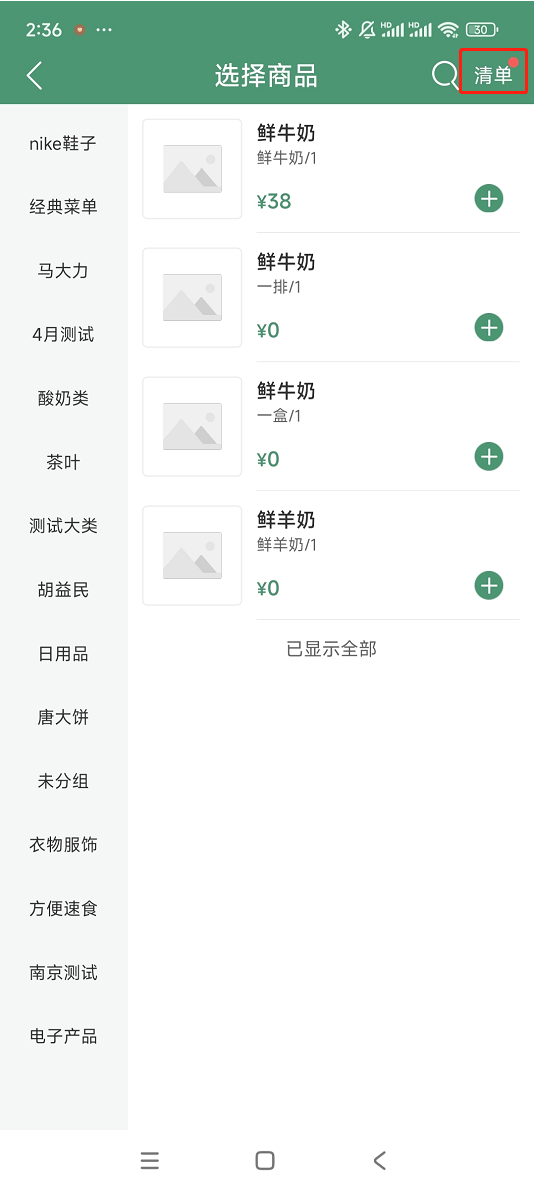This screenshot has width=536, height=1186.
Task: Switch to 经典菜单 category
Action: pos(64,207)
